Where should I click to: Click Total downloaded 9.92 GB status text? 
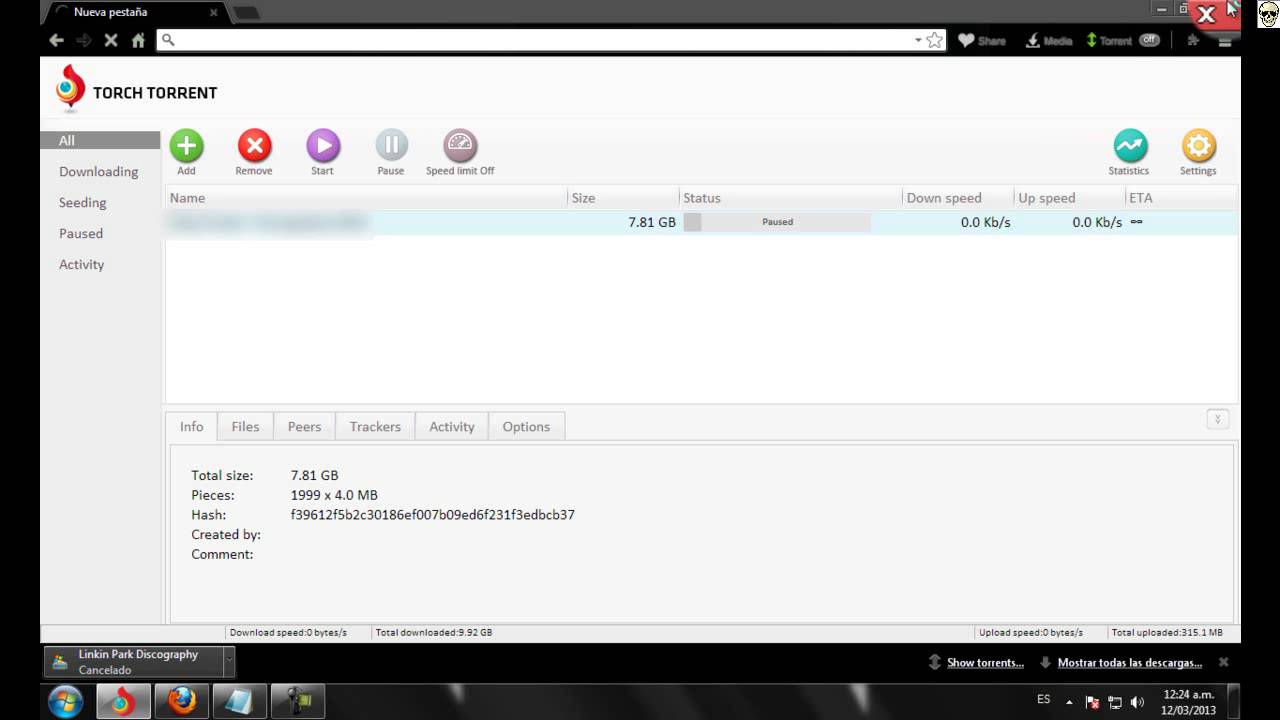coord(434,632)
